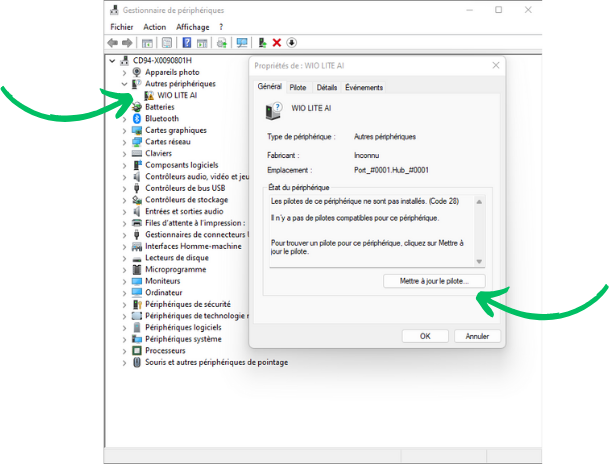
Task: Click the Bluetooth category icon
Action: tap(137, 118)
